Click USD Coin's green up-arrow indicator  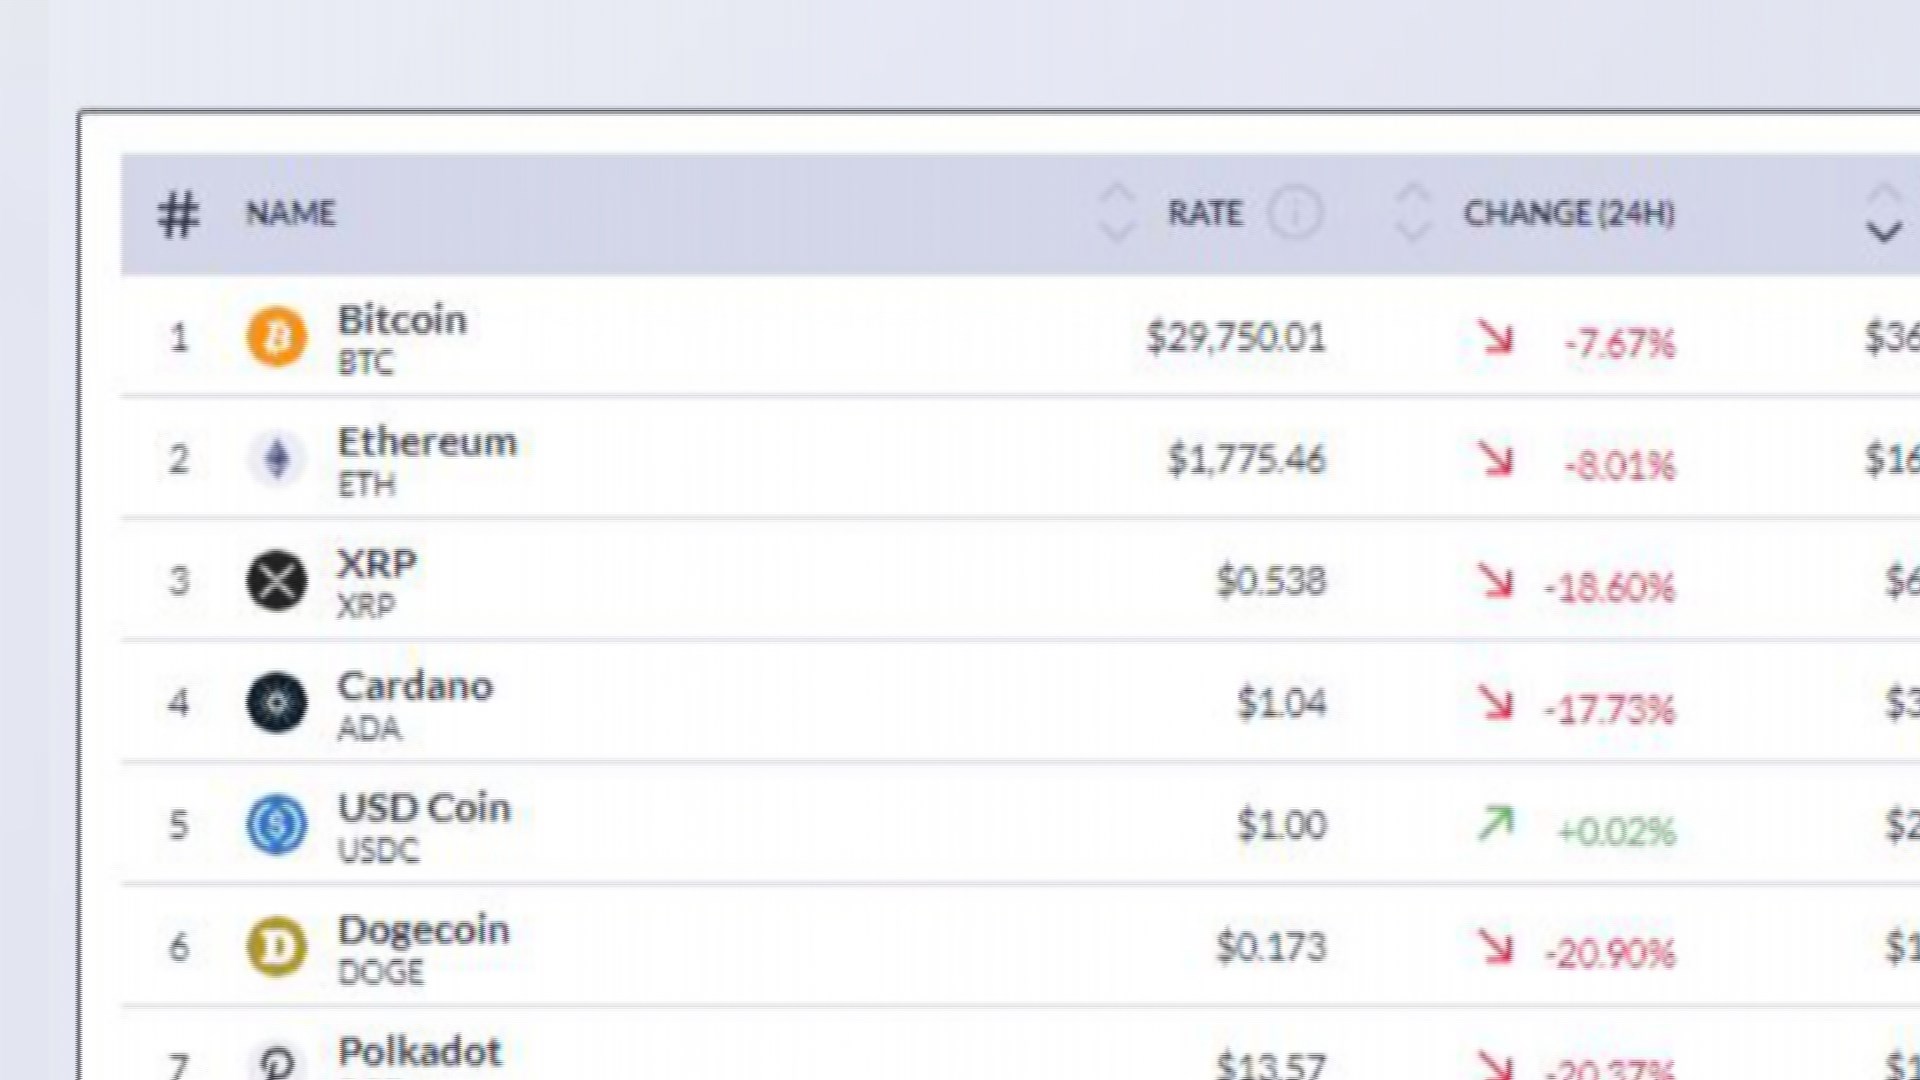pos(1496,824)
